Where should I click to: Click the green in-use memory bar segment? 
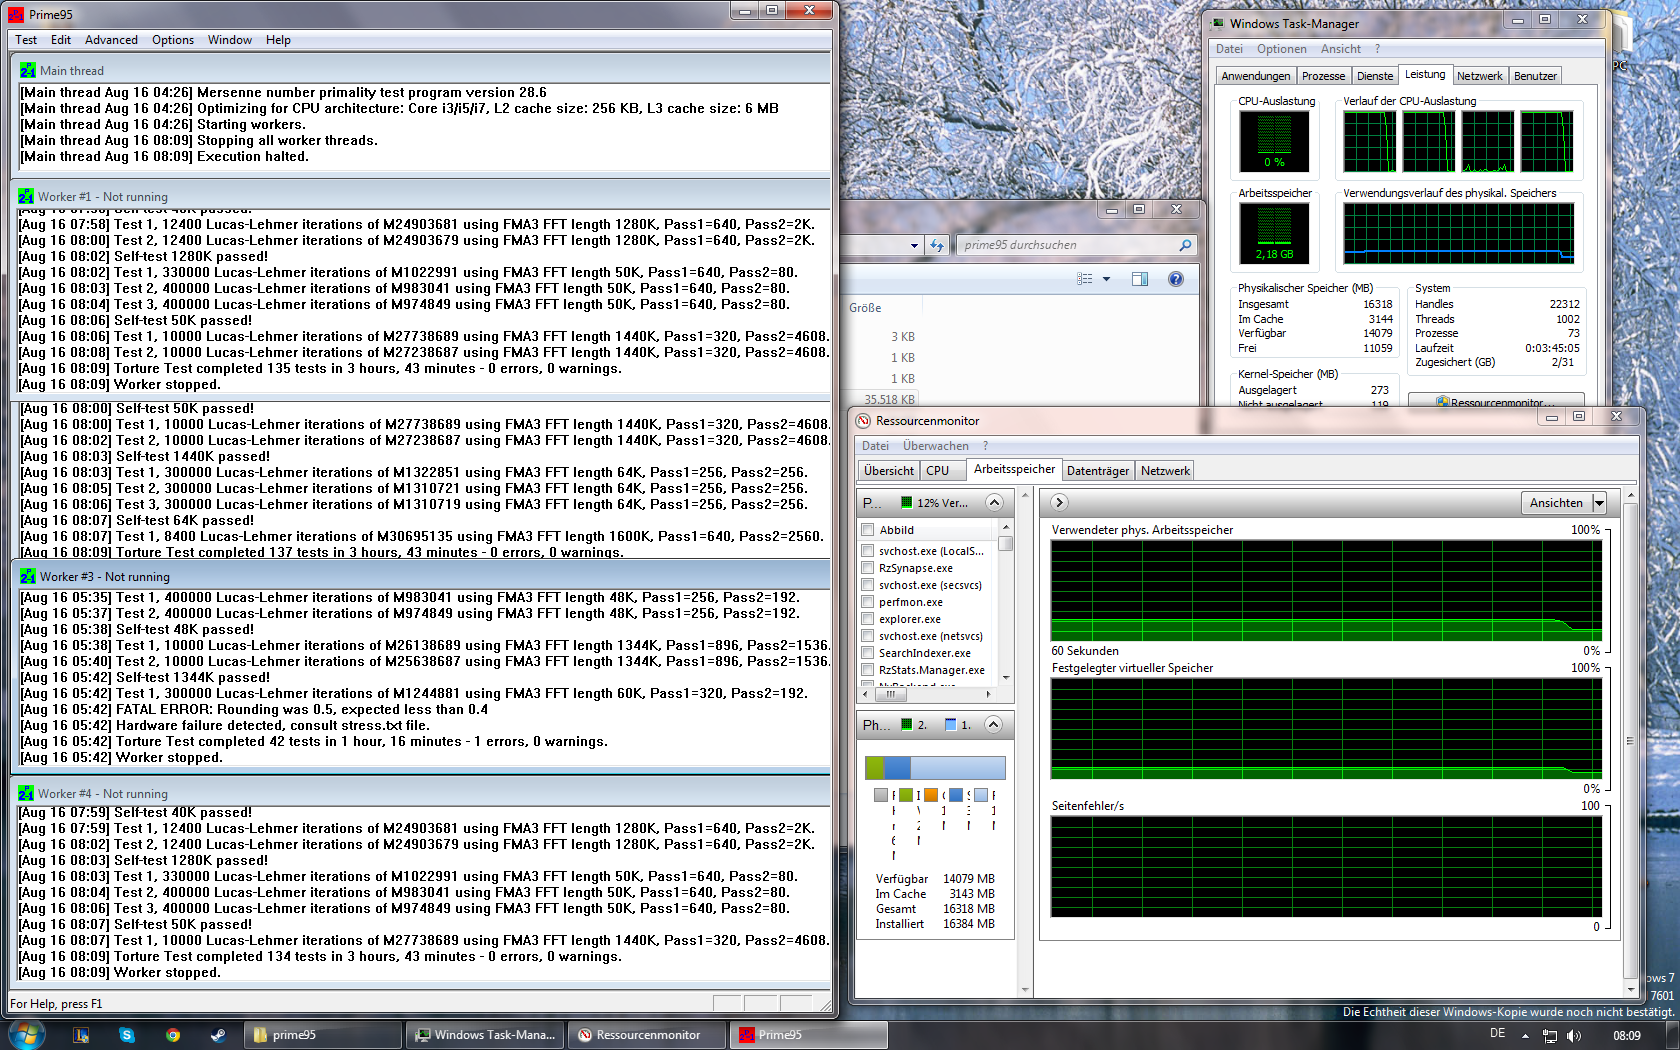point(875,768)
